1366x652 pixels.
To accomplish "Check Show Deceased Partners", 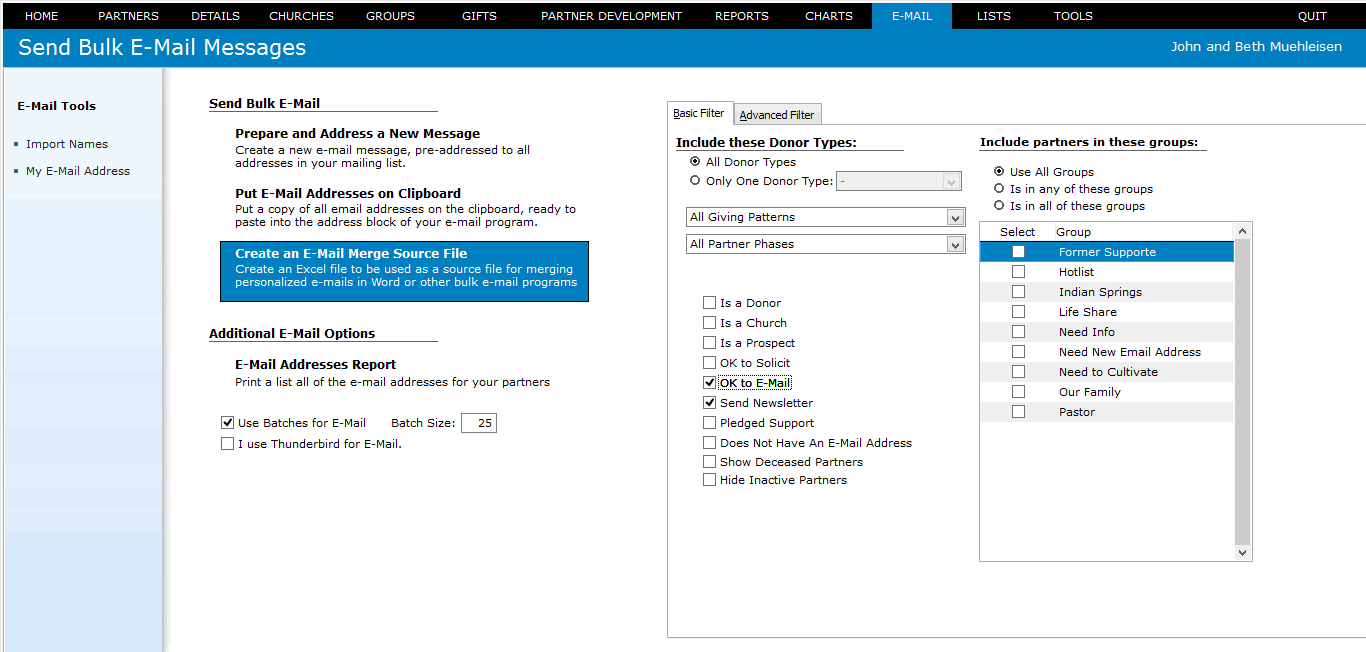I will [x=710, y=462].
